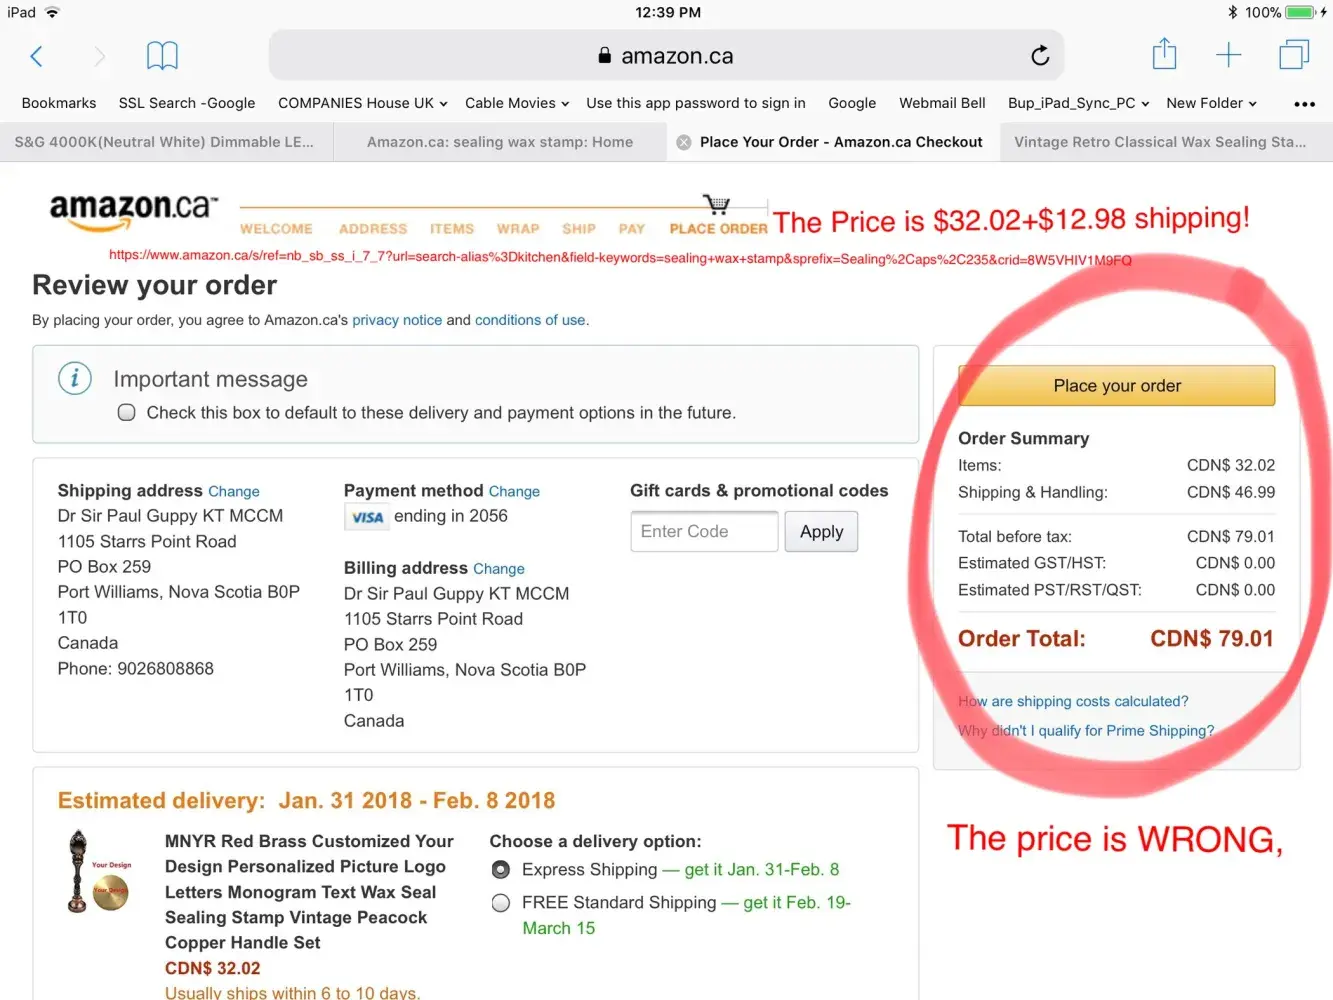Tap the Safari back arrow
This screenshot has height=1000, width=1333.
pyautogui.click(x=37, y=56)
